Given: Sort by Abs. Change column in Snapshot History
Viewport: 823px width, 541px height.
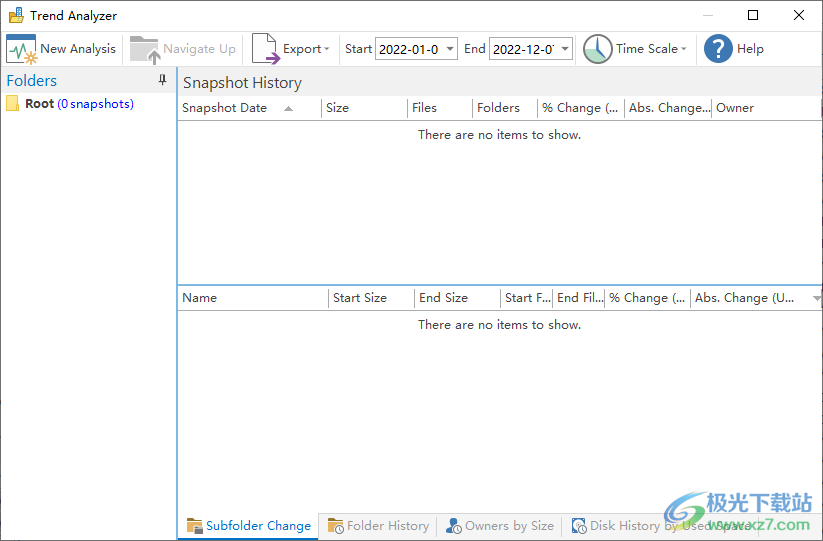Looking at the screenshot, I should point(668,108).
